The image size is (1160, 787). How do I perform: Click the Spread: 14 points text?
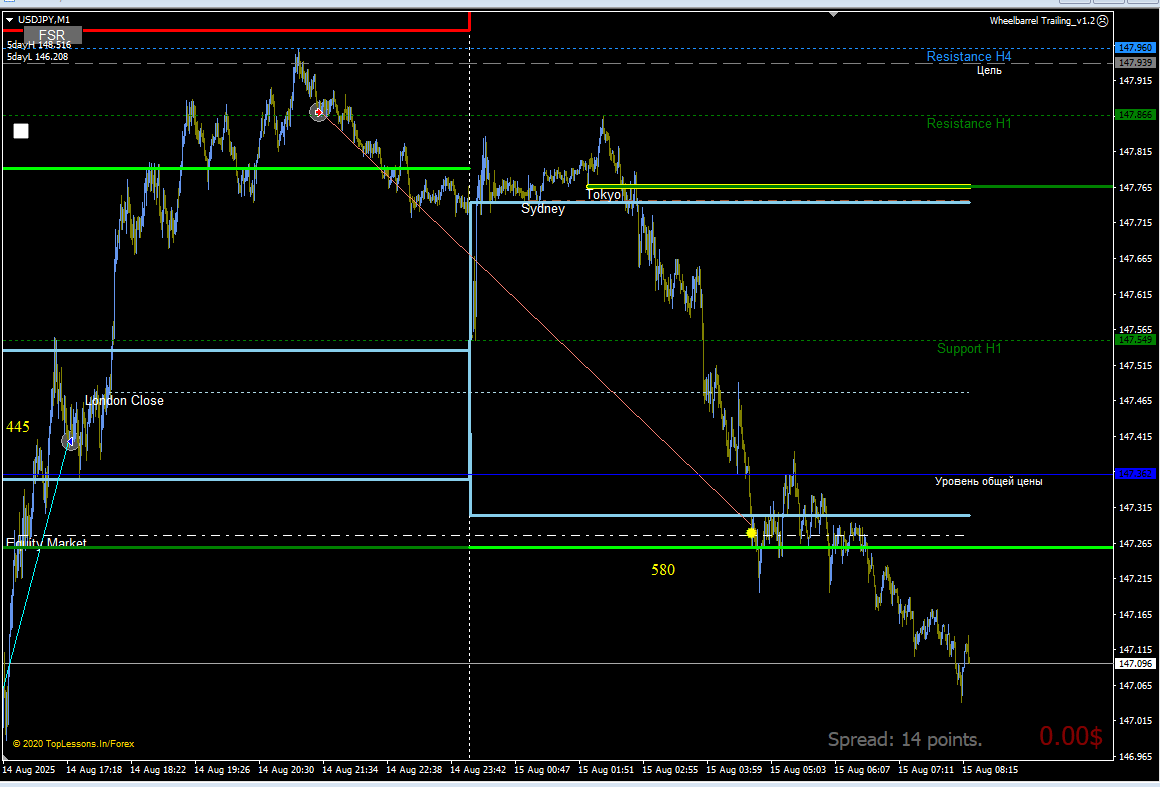[905, 740]
